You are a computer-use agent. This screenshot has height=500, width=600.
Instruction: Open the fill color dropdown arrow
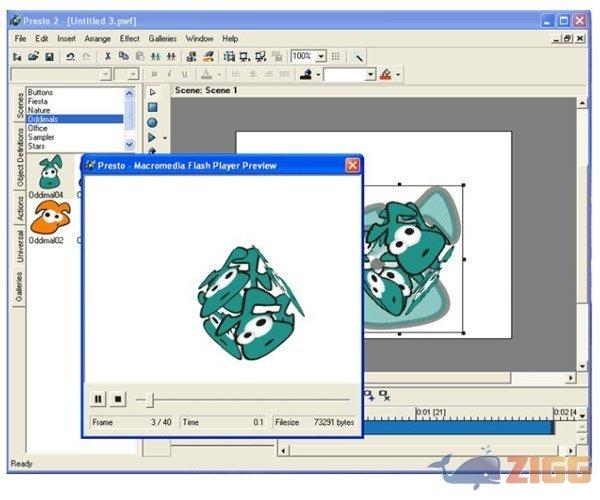(x=318, y=75)
